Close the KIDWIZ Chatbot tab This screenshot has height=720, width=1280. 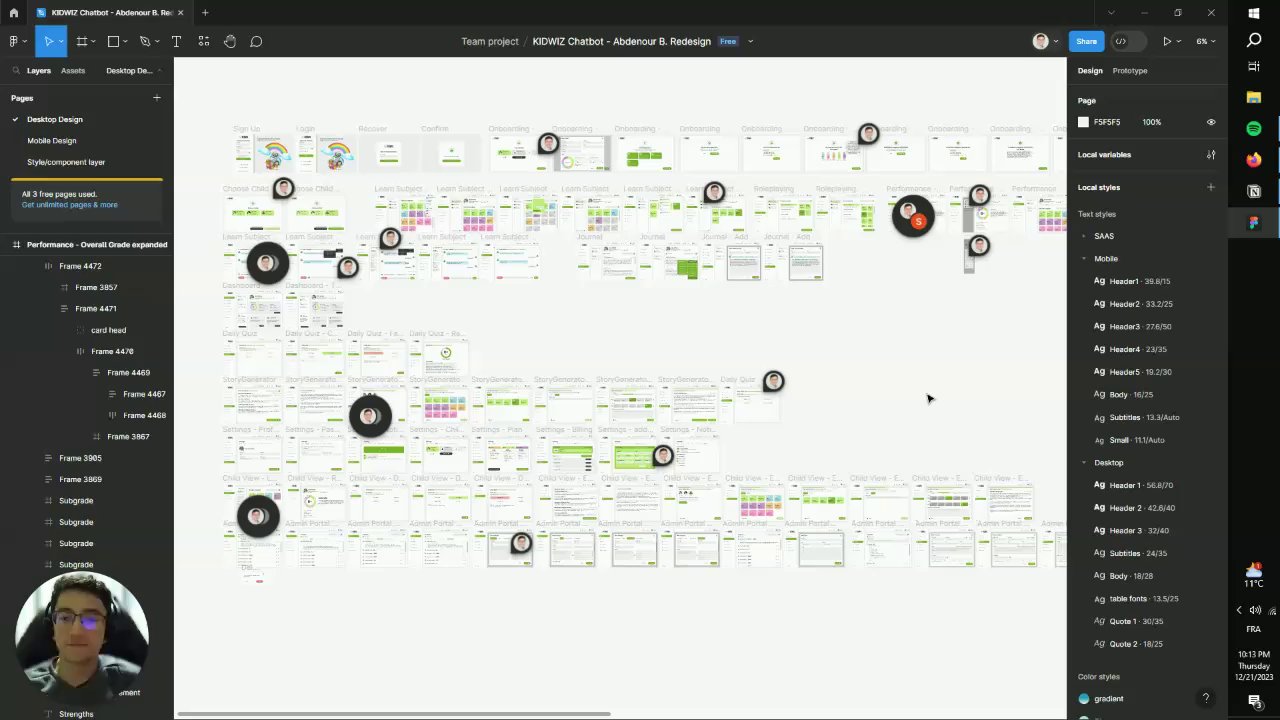point(180,13)
